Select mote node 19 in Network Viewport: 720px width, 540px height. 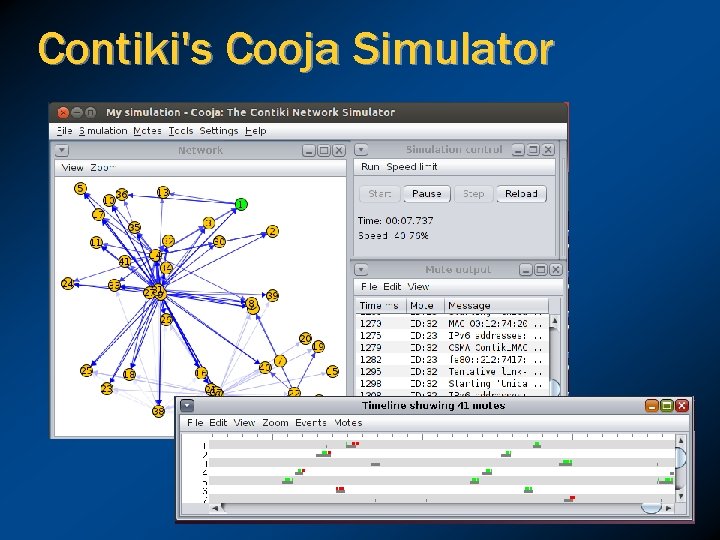318,346
